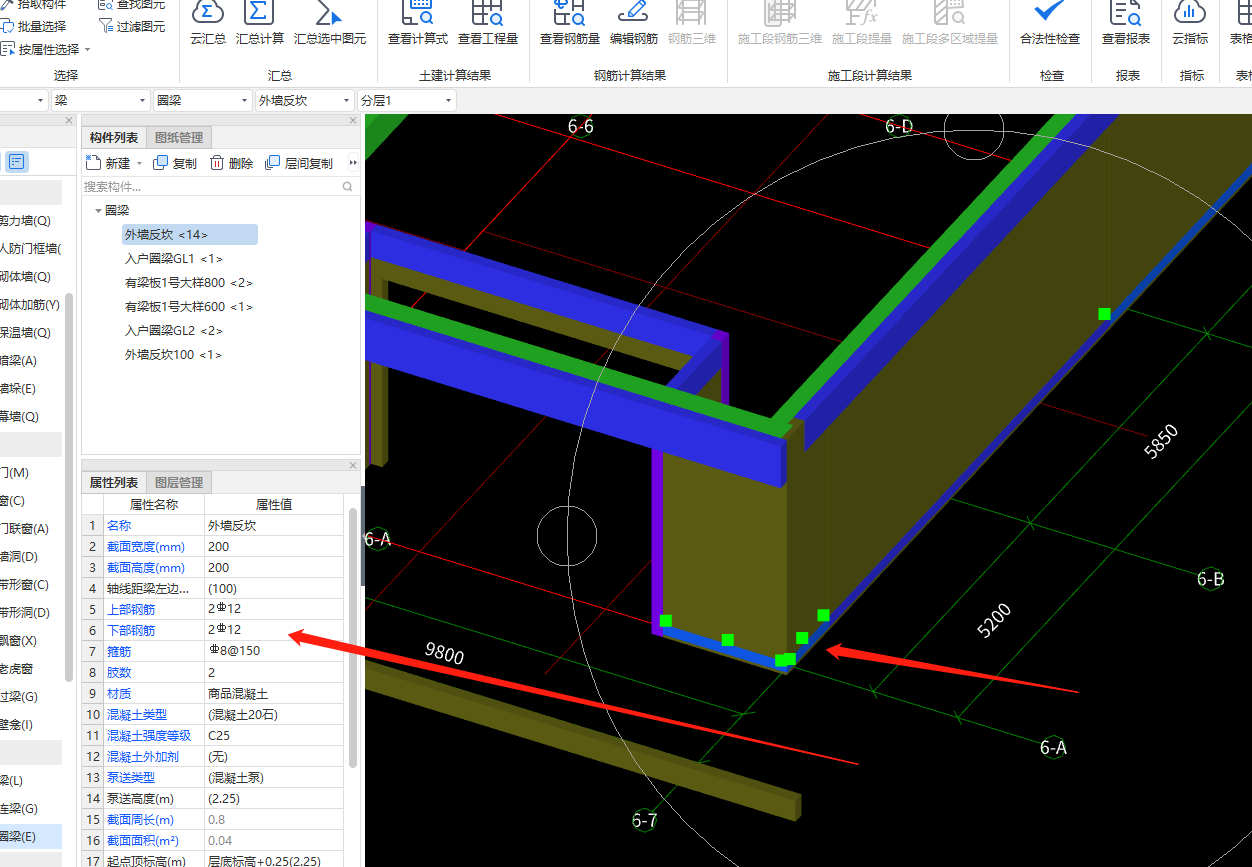The image size is (1252, 867).
Task: Select 批量选择 batch select tool
Action: [34, 27]
